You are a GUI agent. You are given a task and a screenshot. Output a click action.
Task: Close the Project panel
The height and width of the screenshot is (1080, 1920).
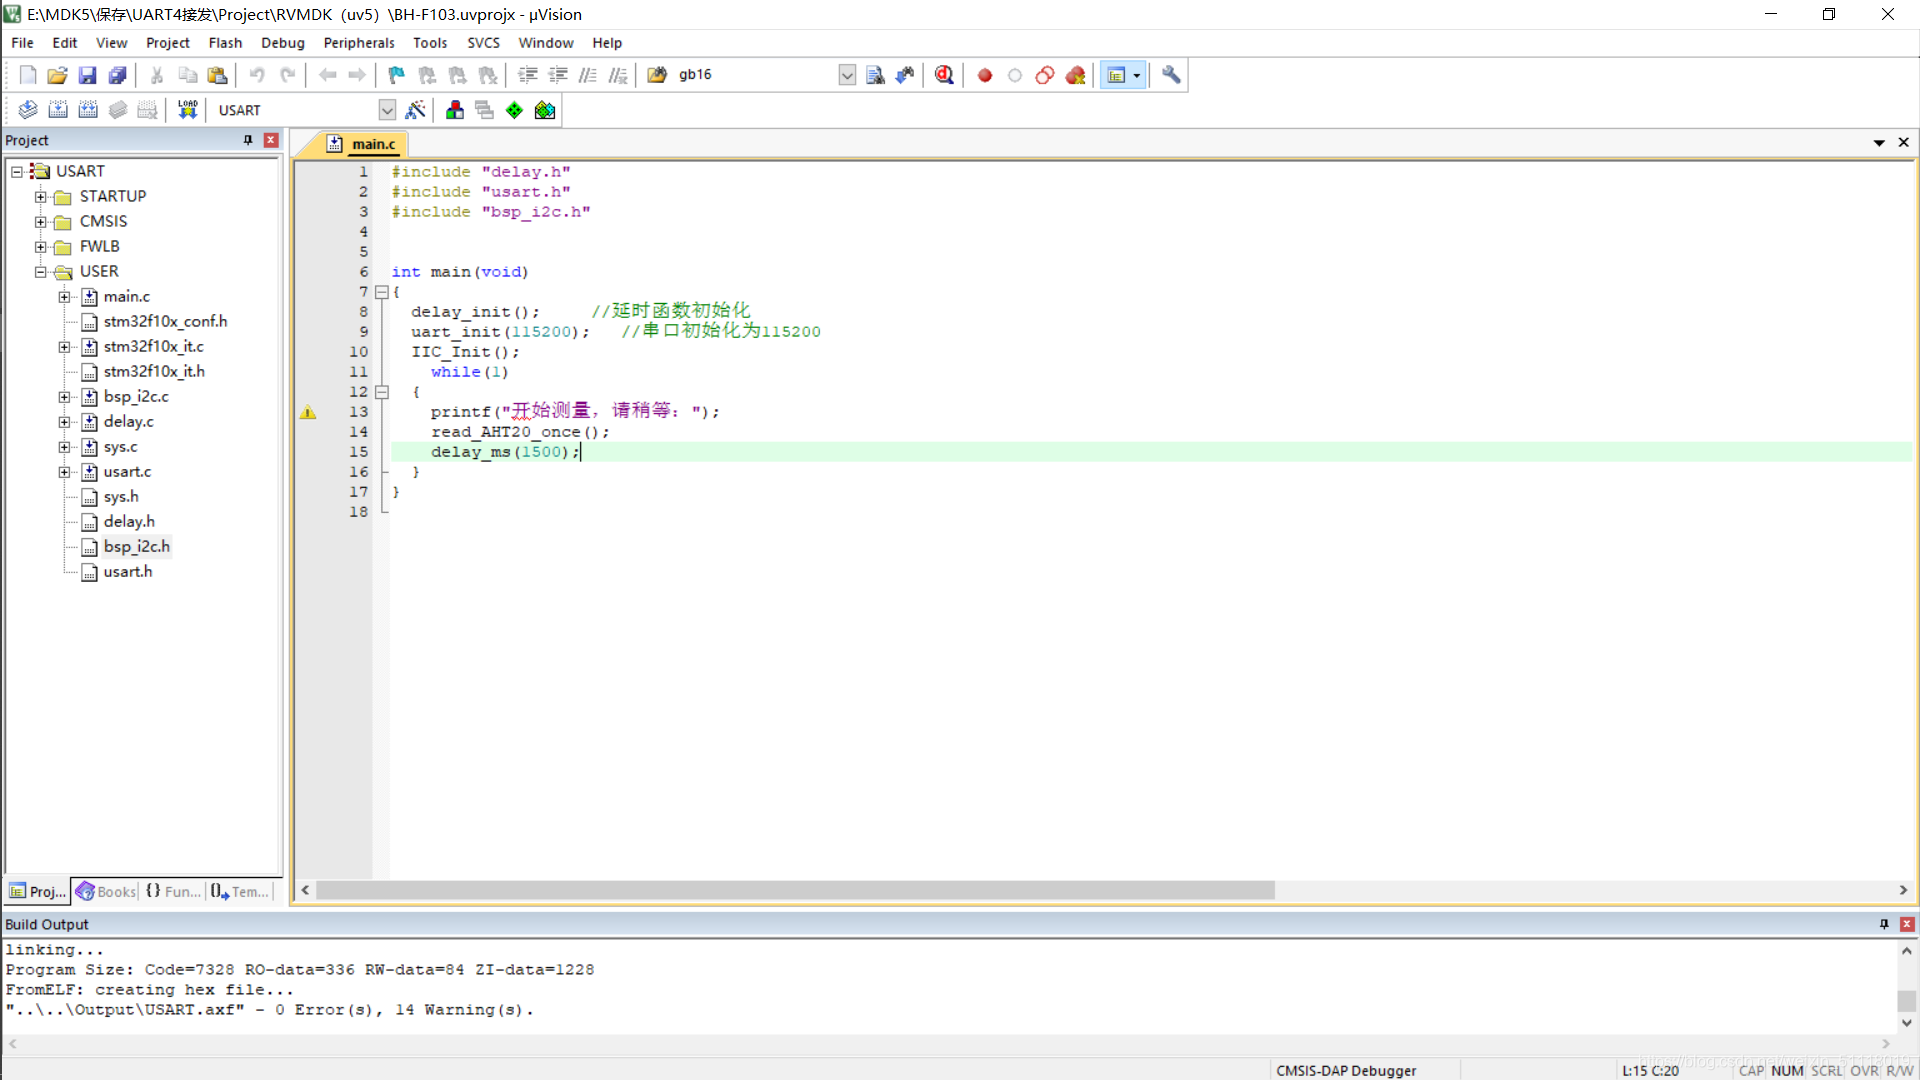271,141
